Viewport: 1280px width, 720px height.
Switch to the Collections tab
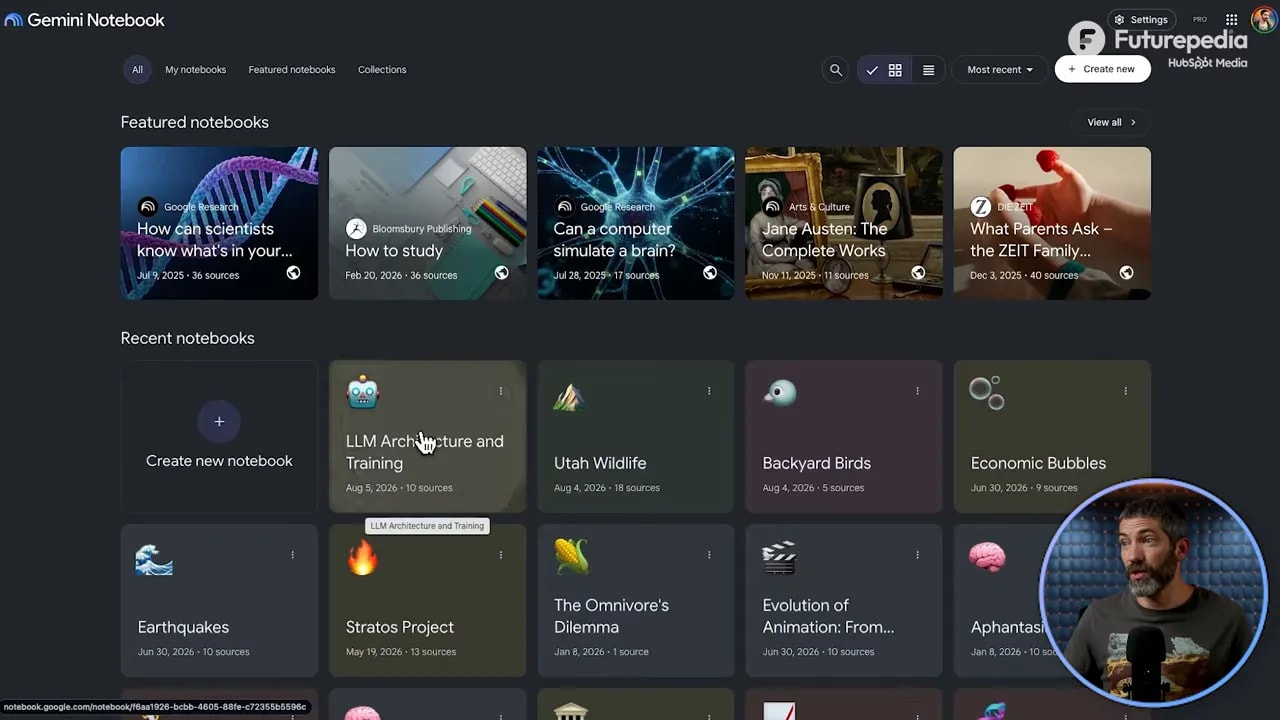[x=382, y=70]
